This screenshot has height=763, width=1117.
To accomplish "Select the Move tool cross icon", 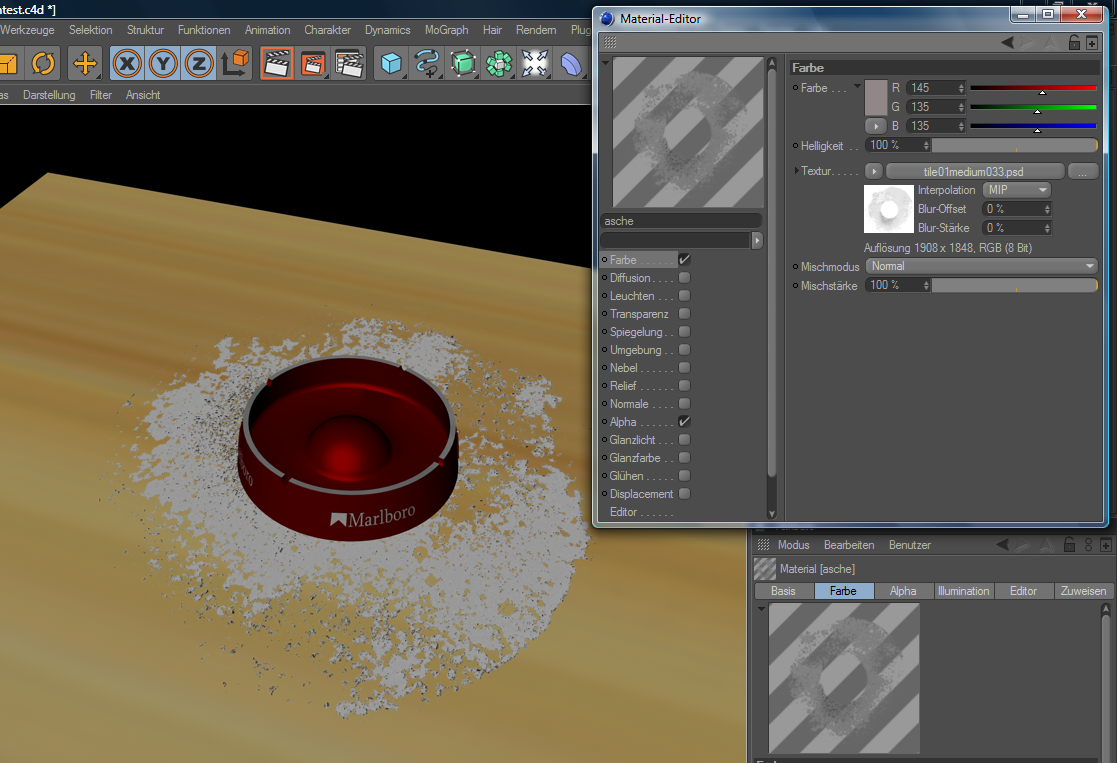I will 85,63.
